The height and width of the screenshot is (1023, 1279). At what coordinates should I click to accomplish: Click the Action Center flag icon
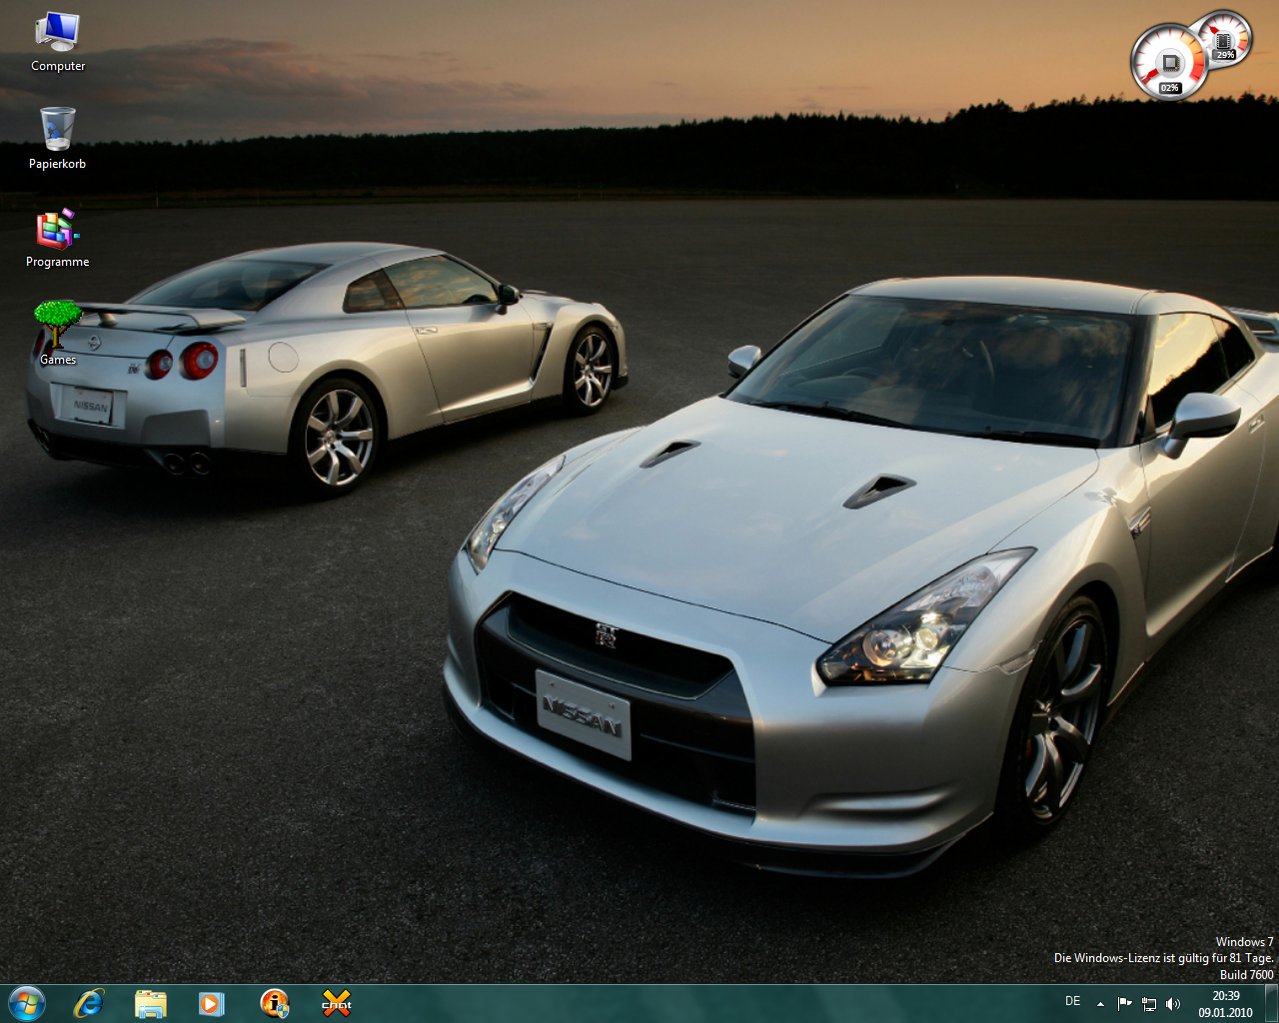point(1124,1003)
